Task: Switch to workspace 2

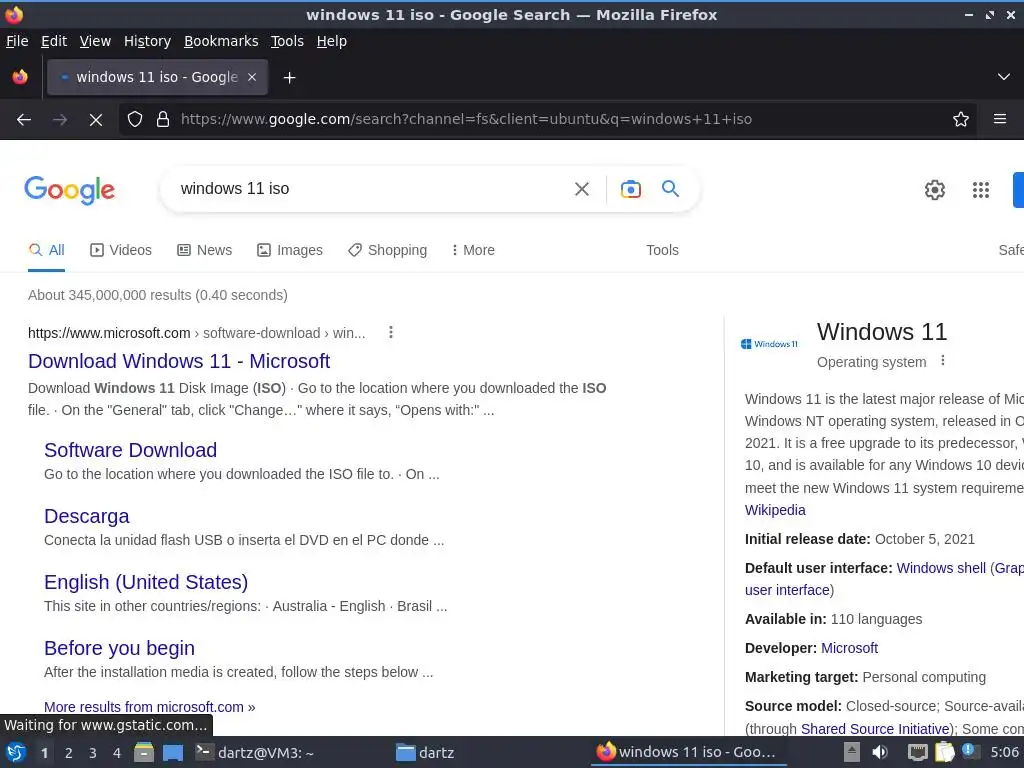Action: [x=68, y=753]
